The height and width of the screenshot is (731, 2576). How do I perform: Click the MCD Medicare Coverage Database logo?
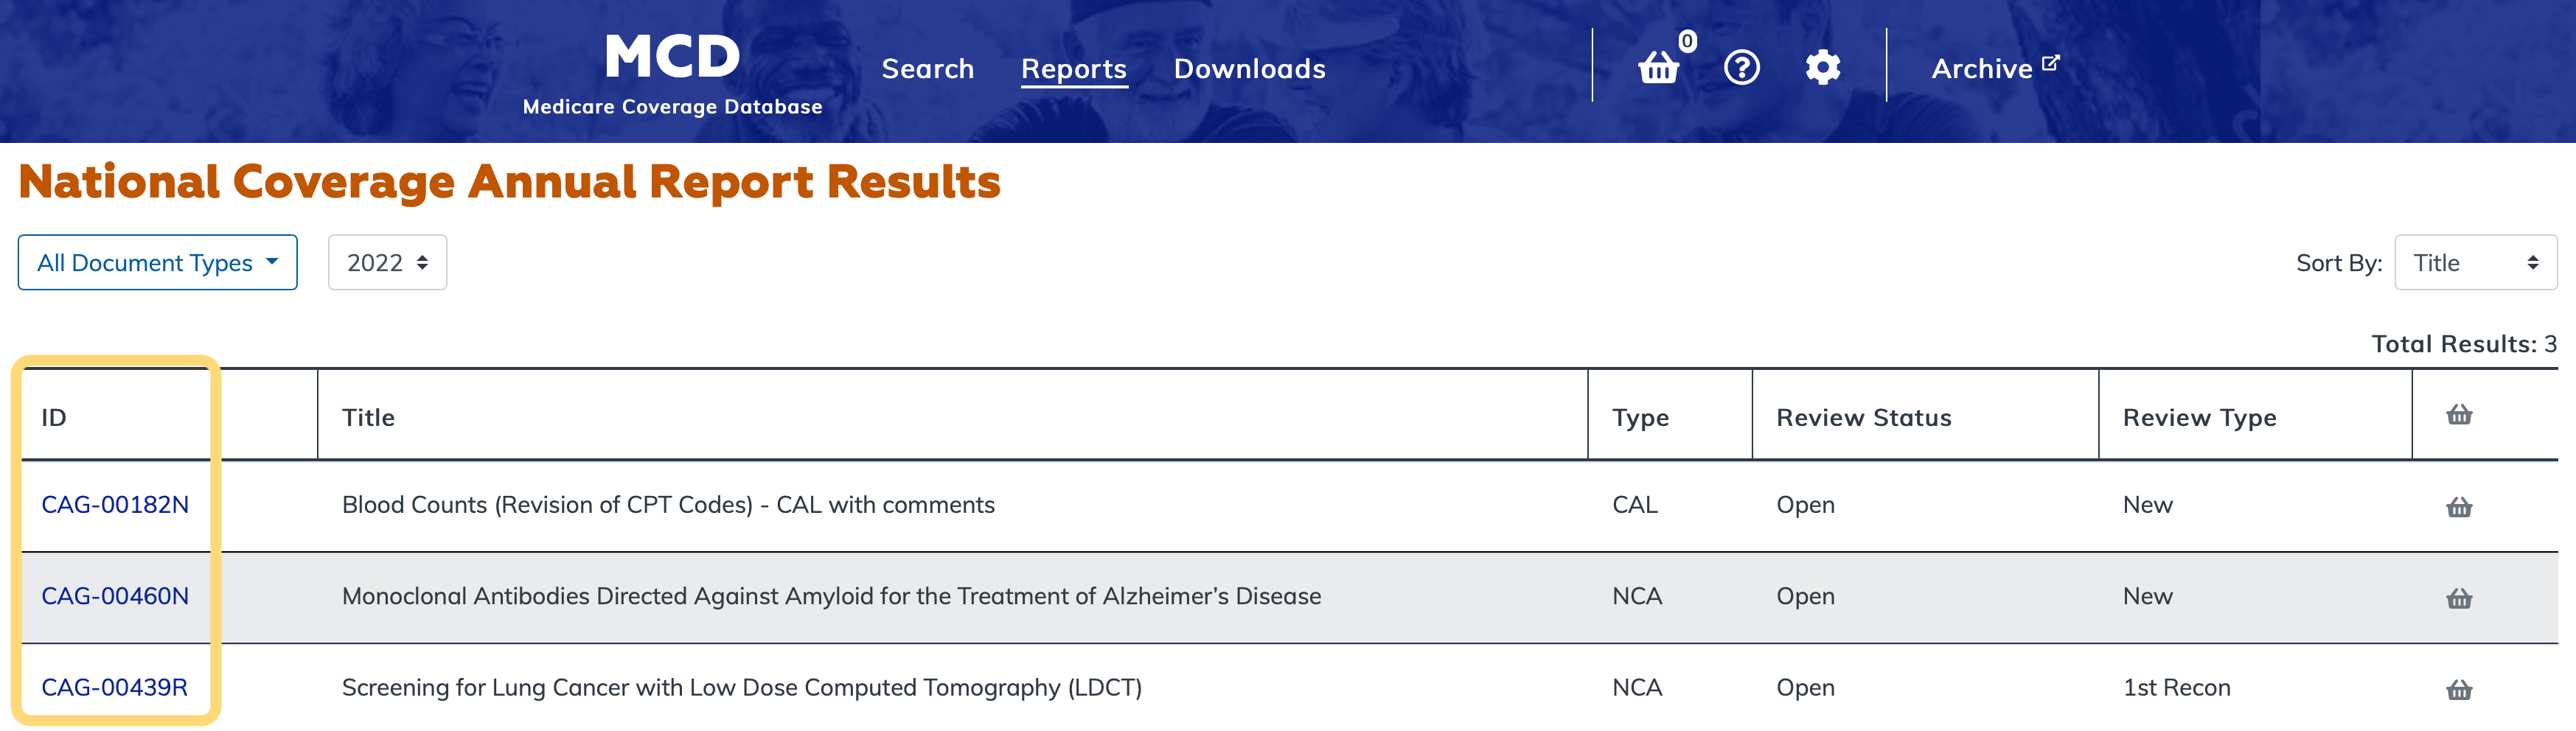(672, 72)
